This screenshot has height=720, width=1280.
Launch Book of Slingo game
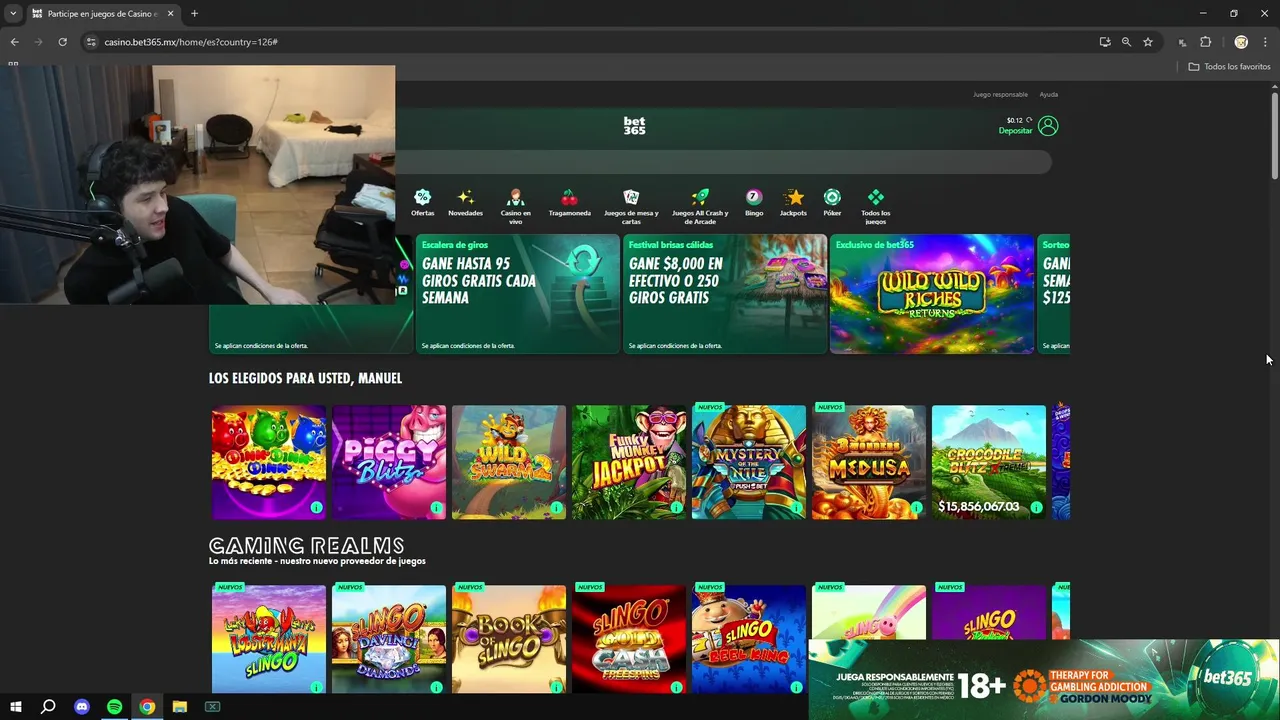(x=508, y=639)
